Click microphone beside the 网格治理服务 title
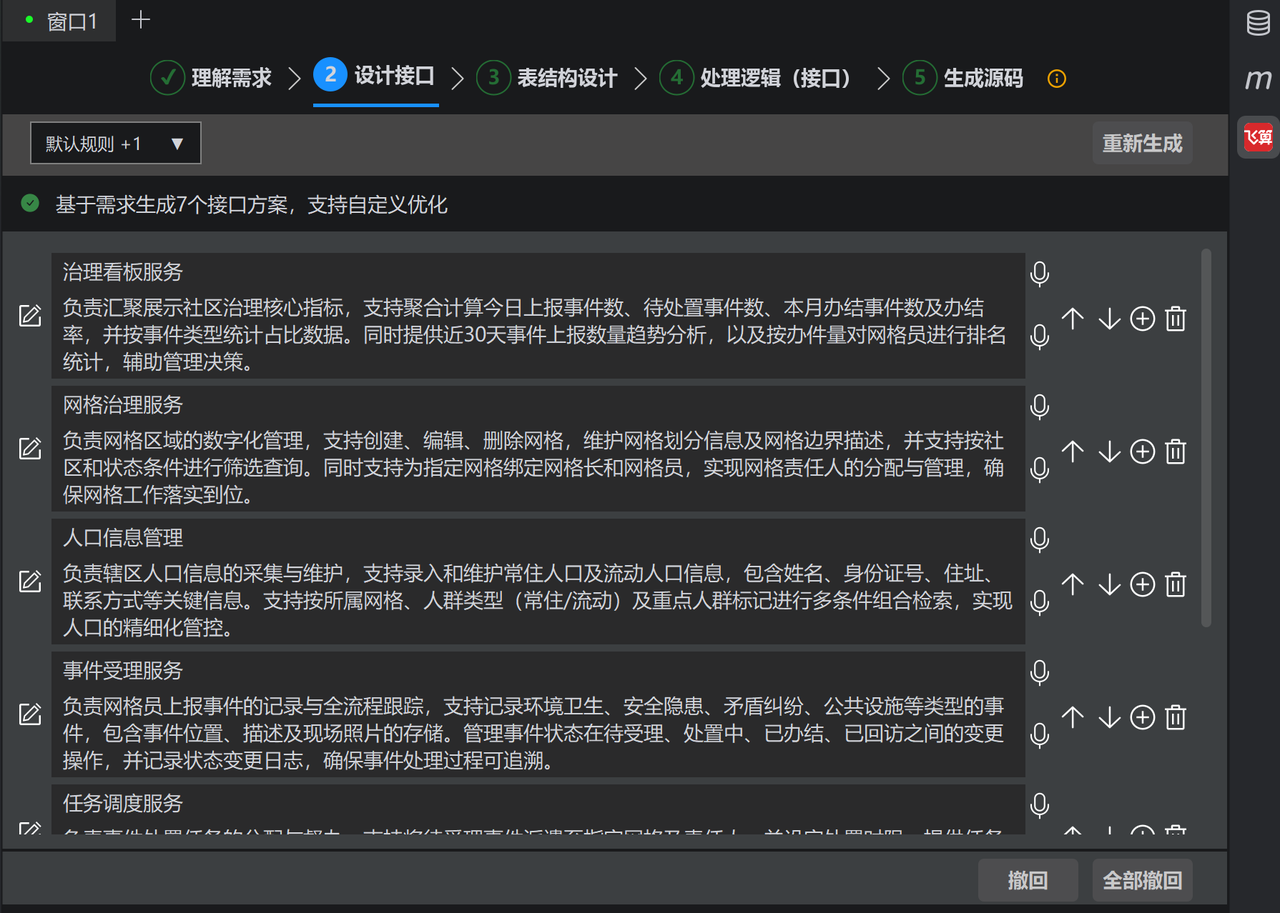Viewport: 1280px width, 913px height. pos(1040,406)
